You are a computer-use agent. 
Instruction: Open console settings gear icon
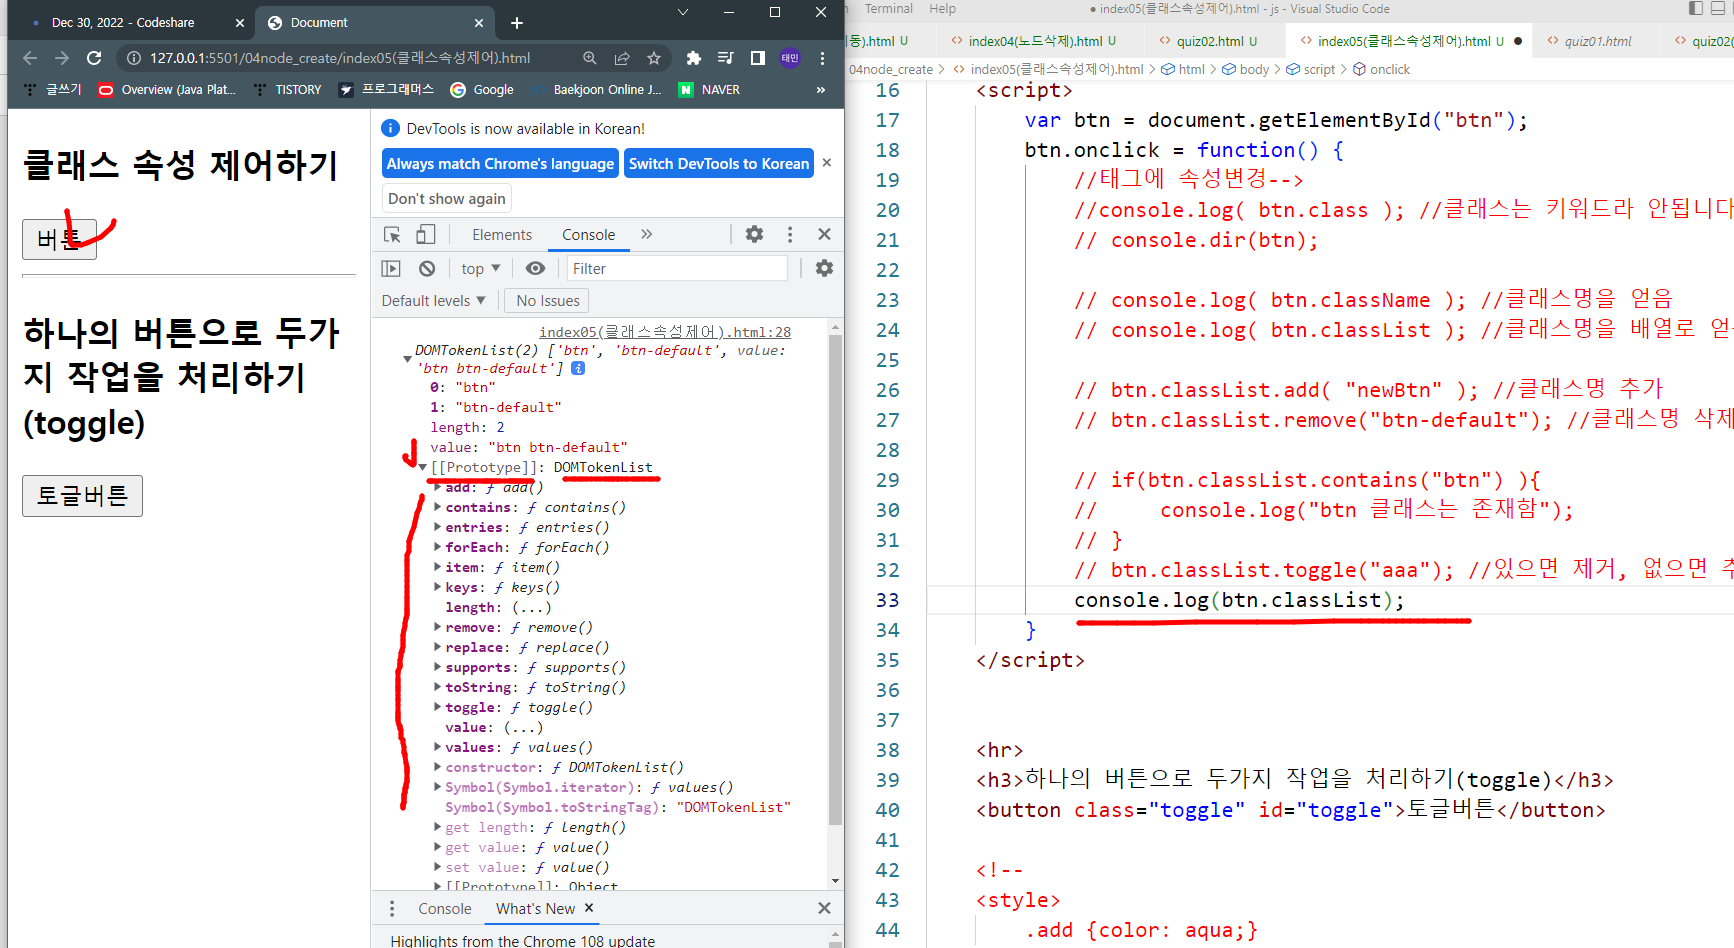(x=824, y=268)
